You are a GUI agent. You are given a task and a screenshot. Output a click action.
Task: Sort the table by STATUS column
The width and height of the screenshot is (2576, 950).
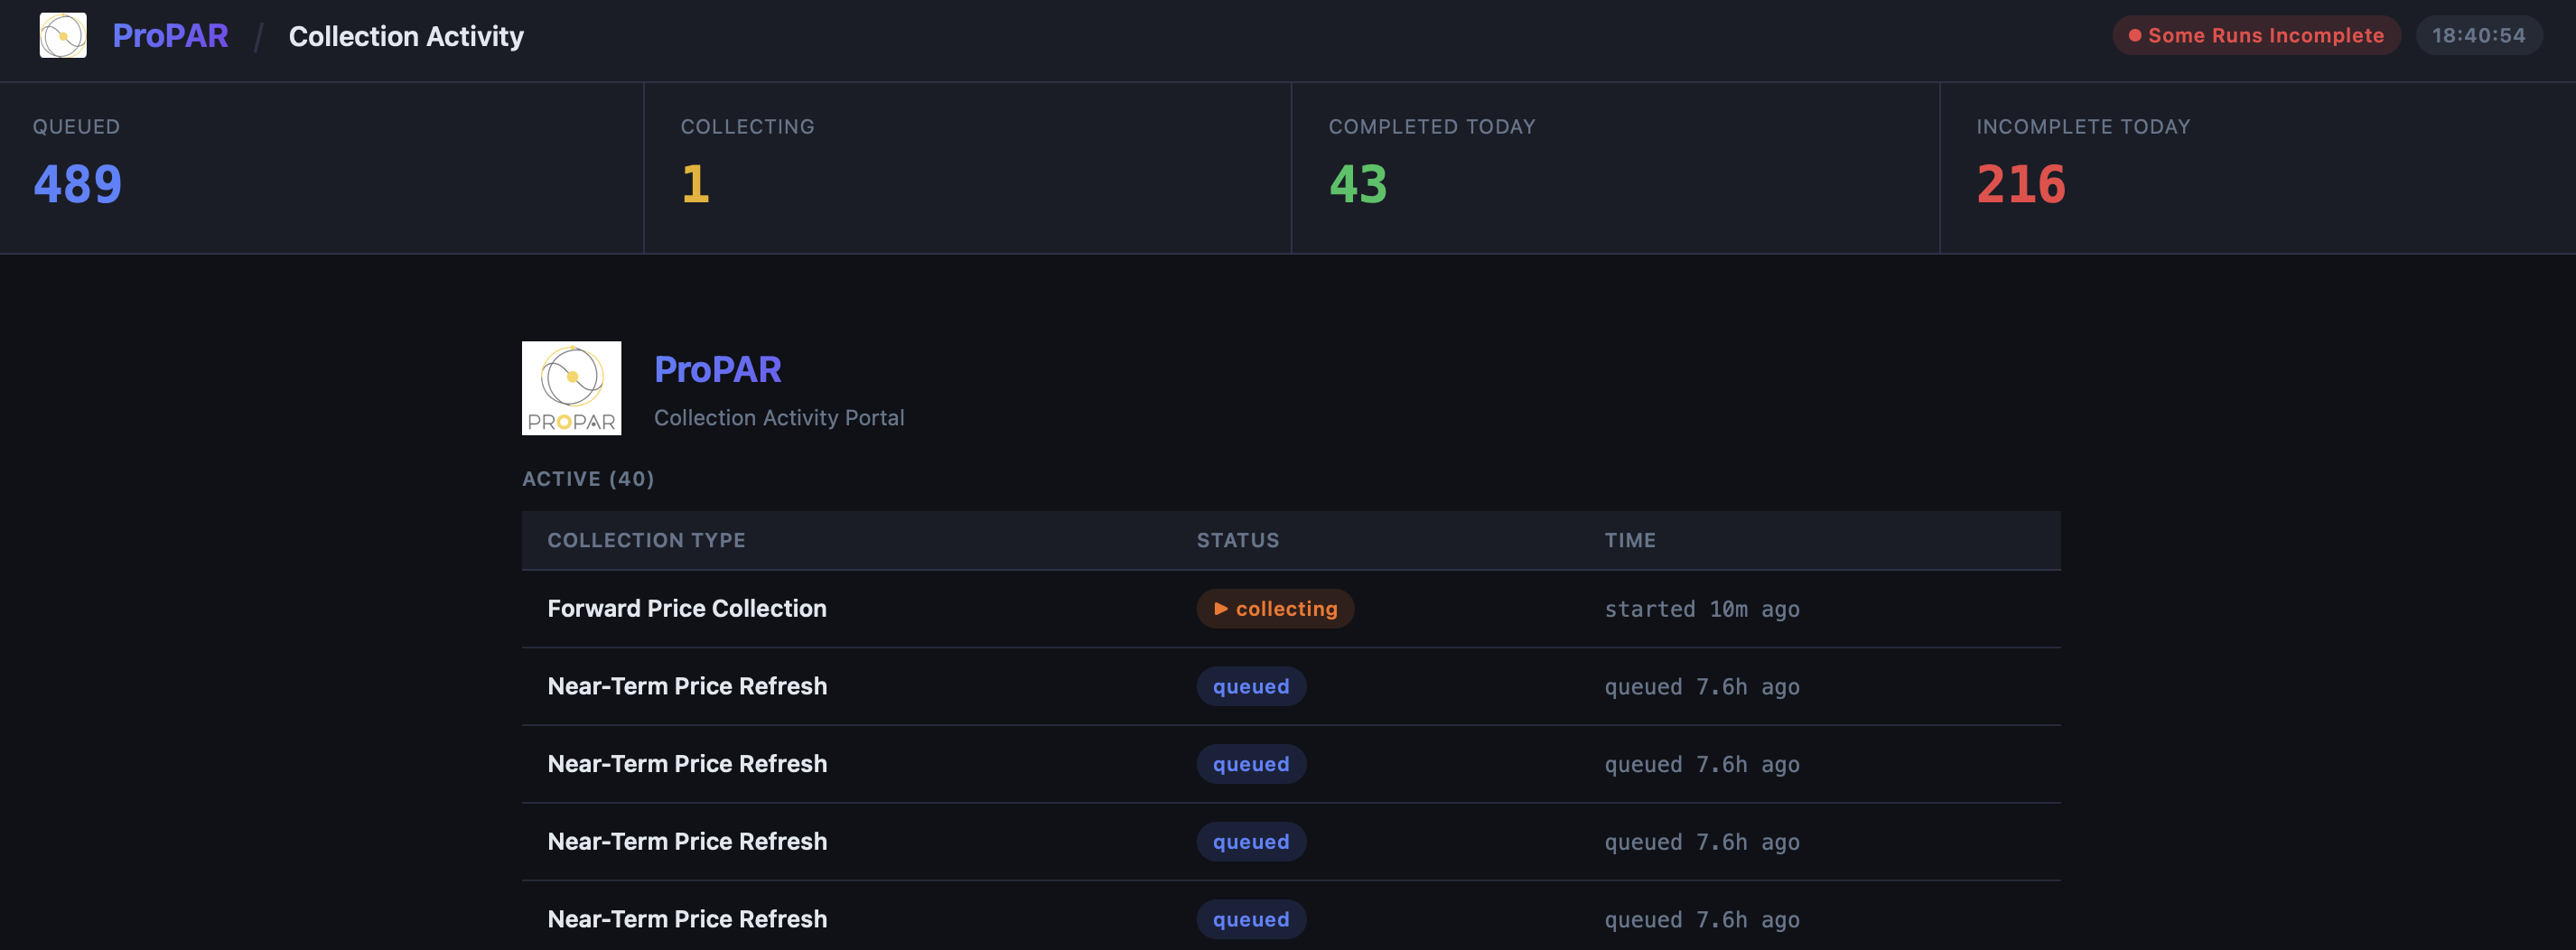1238,540
